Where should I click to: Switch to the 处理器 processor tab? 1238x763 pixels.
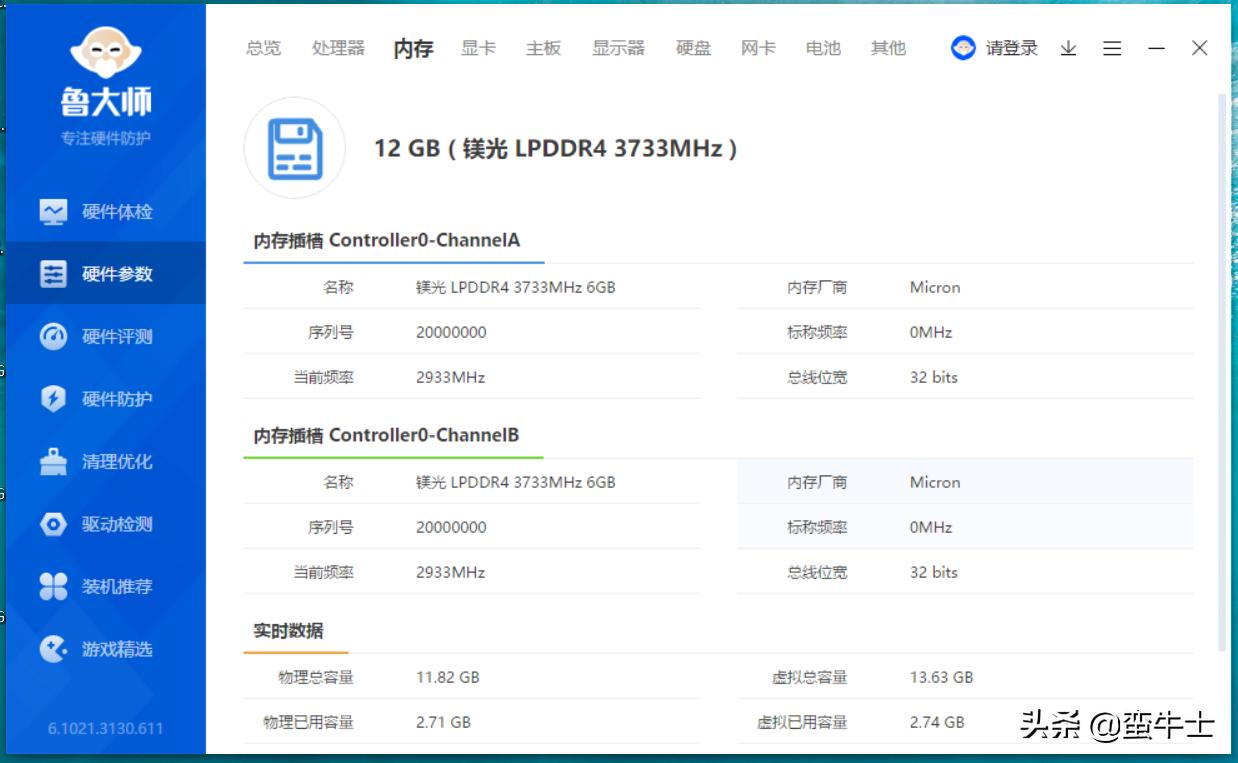(339, 47)
